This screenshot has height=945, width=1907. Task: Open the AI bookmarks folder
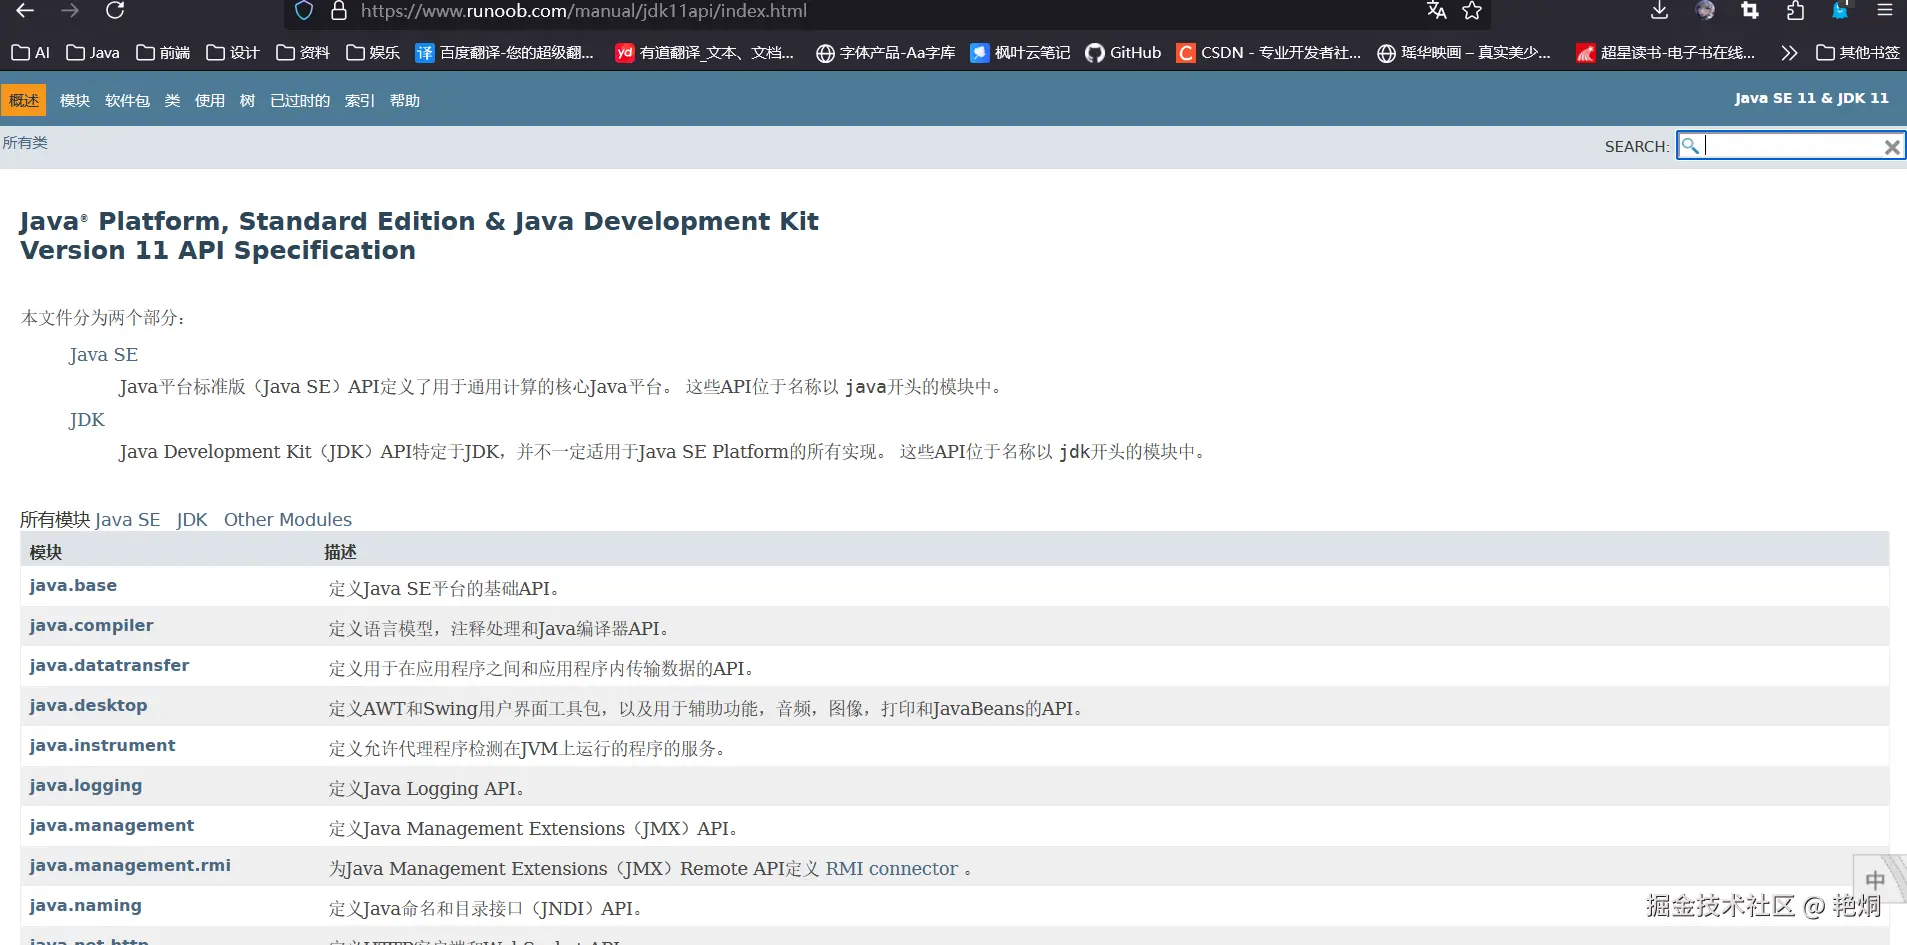coord(31,53)
